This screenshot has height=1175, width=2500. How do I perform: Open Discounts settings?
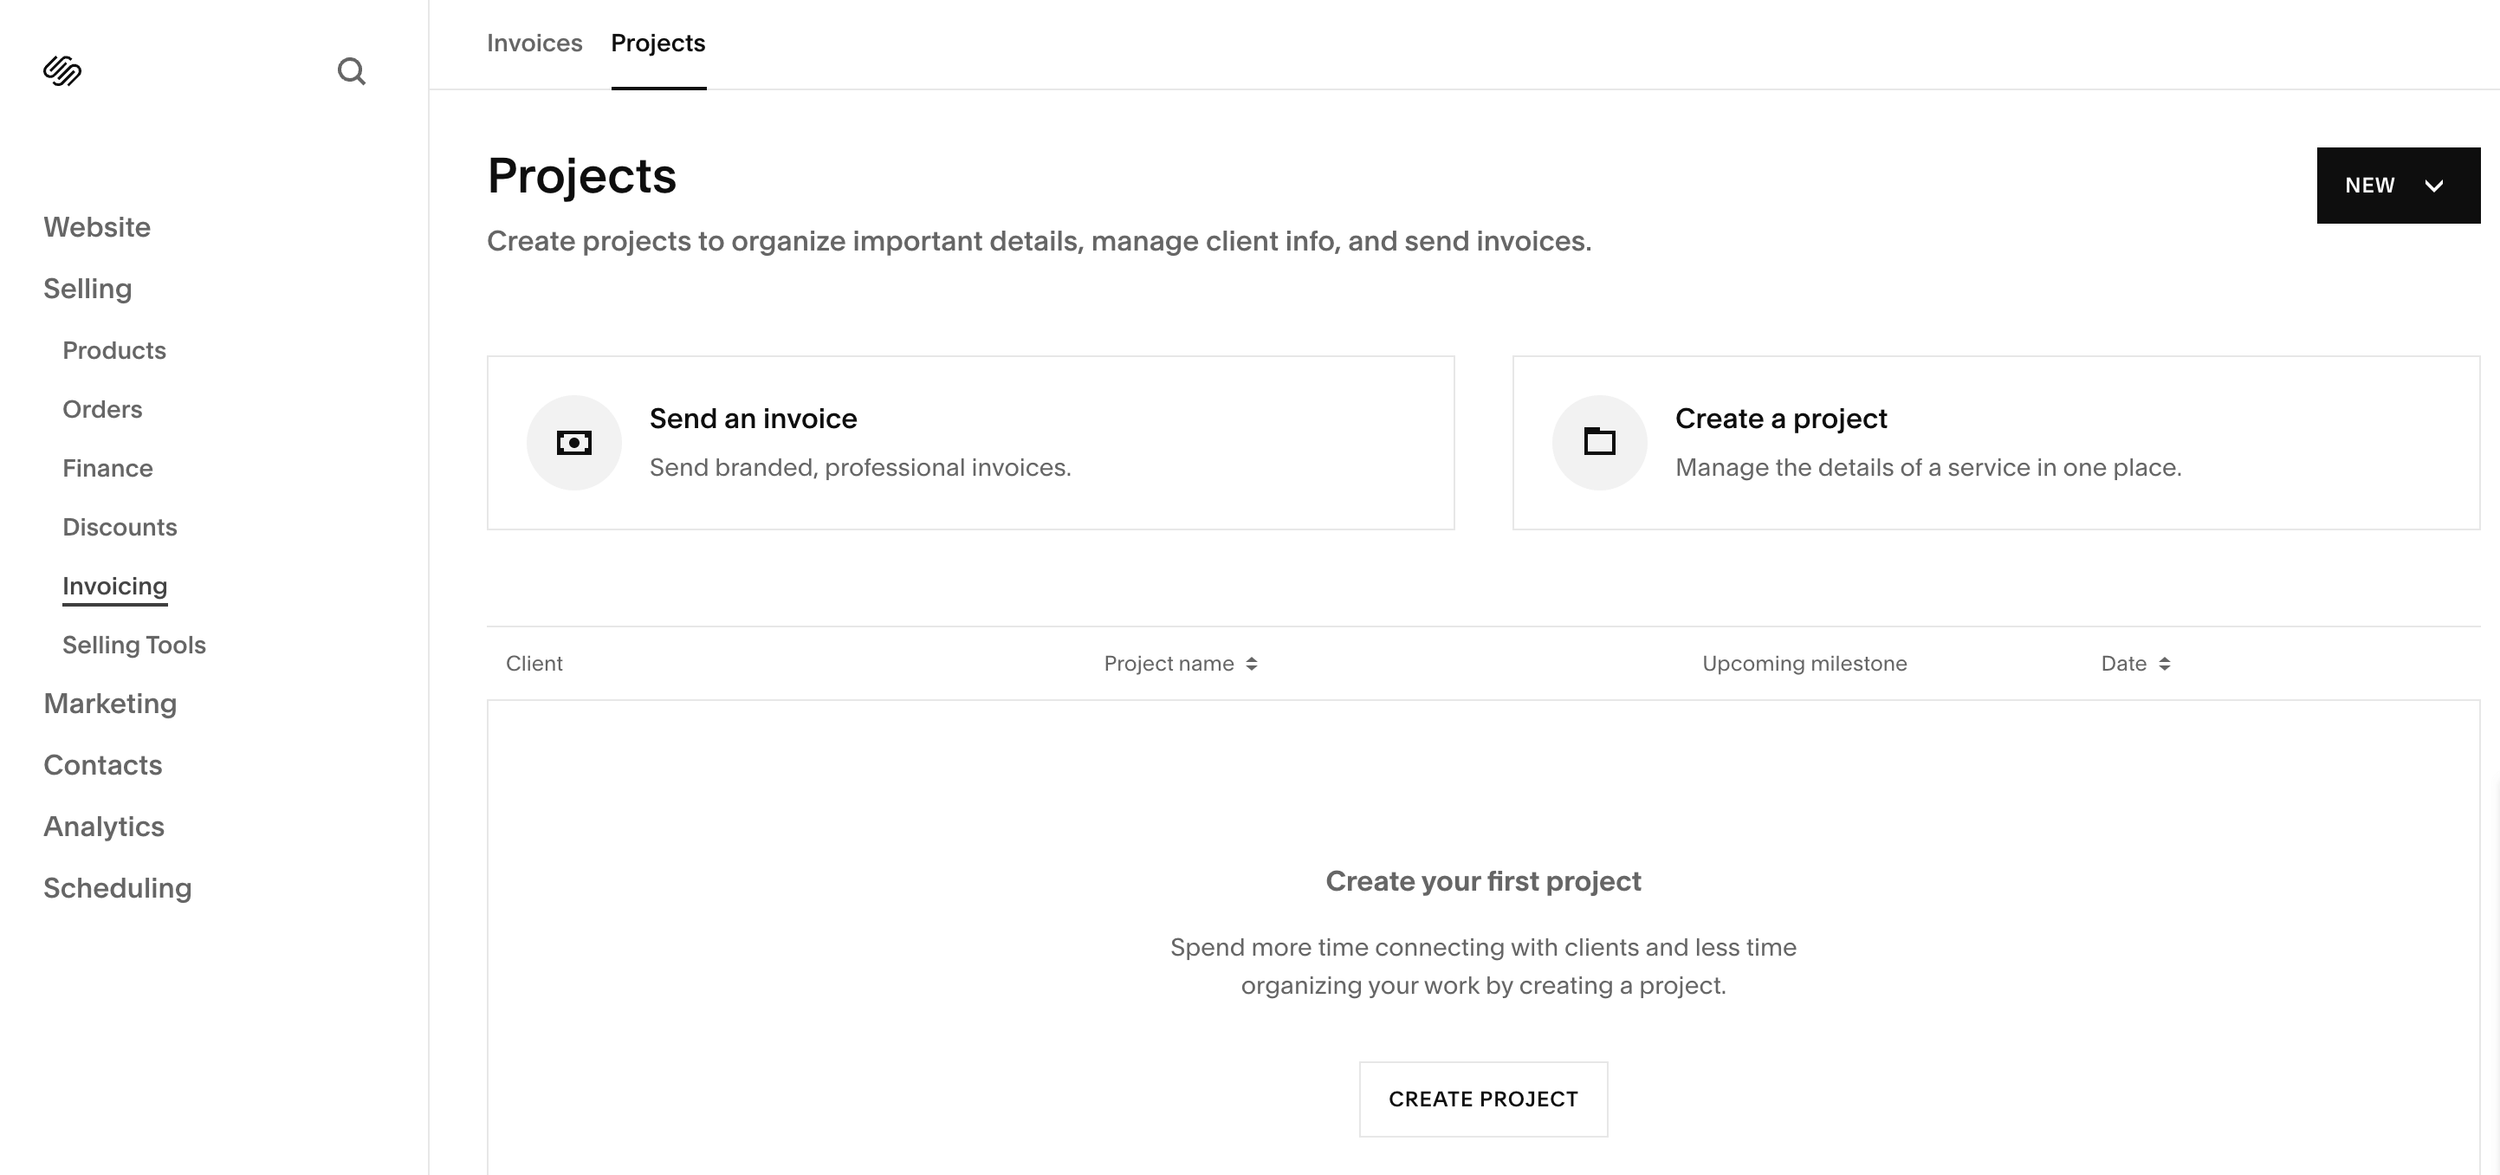coord(120,526)
